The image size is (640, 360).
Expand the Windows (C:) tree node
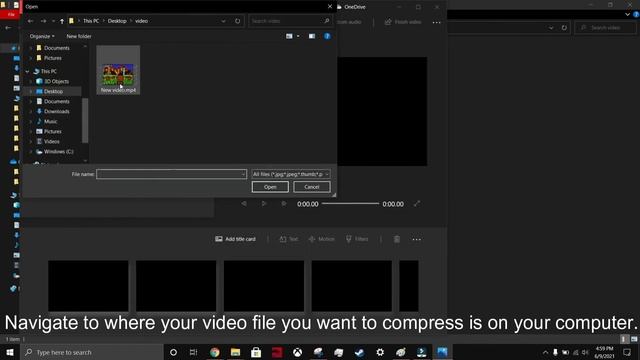click(31, 151)
